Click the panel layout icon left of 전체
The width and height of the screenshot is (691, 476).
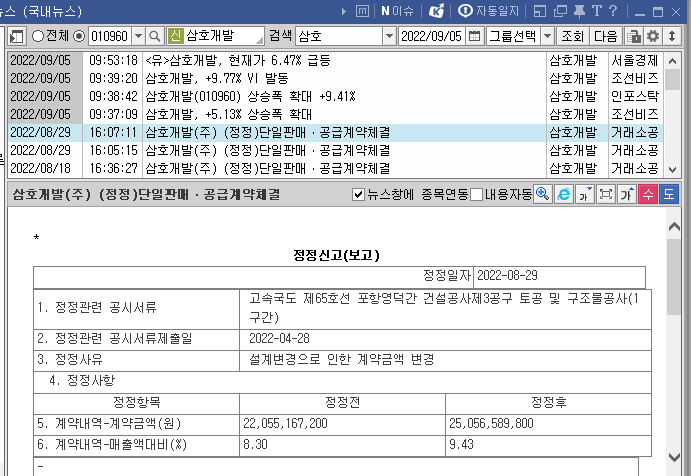click(x=17, y=36)
